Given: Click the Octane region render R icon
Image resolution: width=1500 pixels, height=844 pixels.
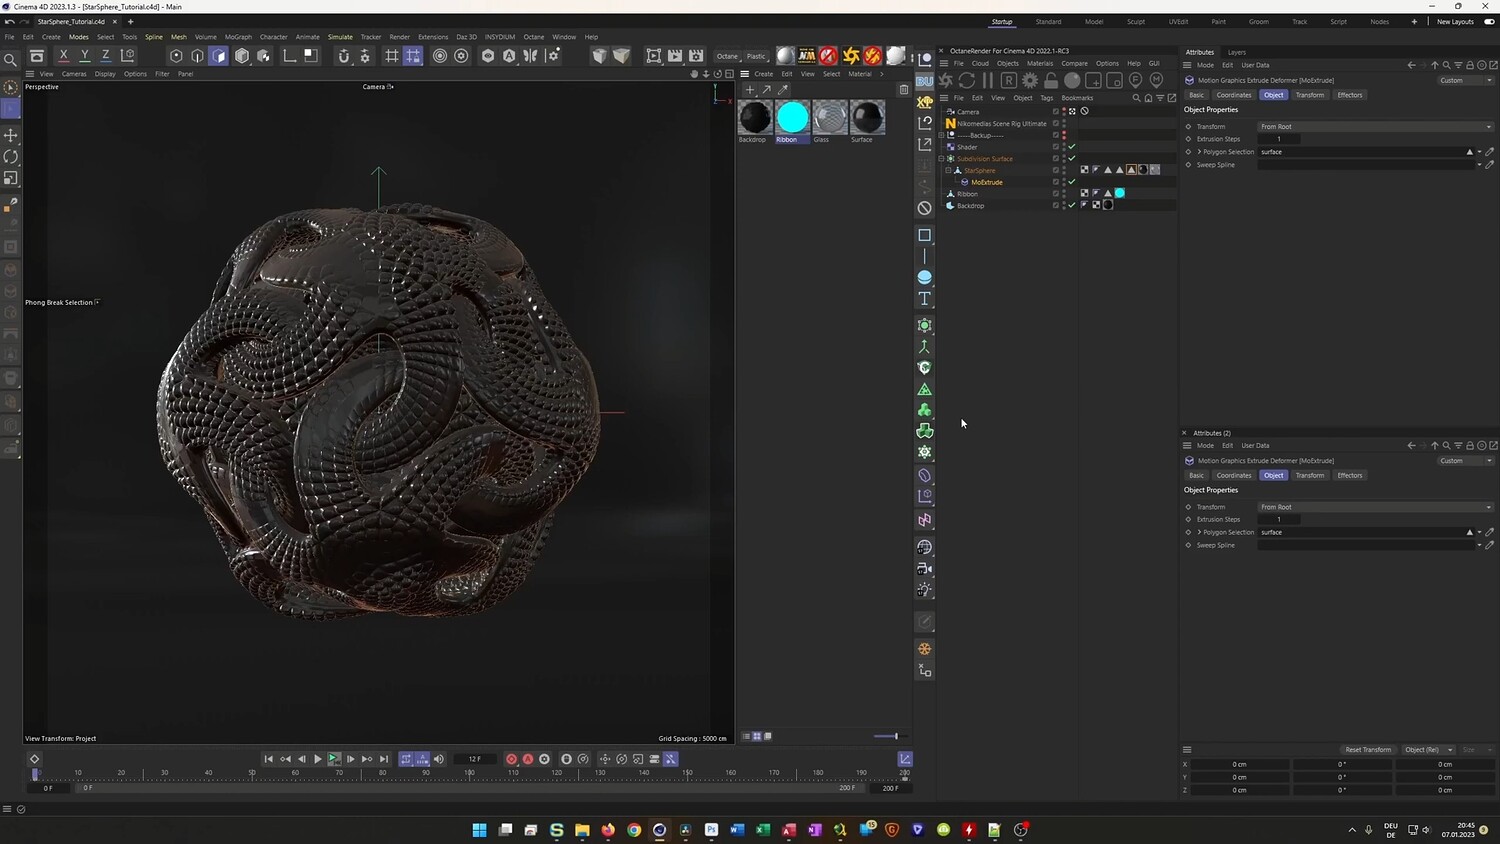Looking at the screenshot, I should pos(1008,80).
